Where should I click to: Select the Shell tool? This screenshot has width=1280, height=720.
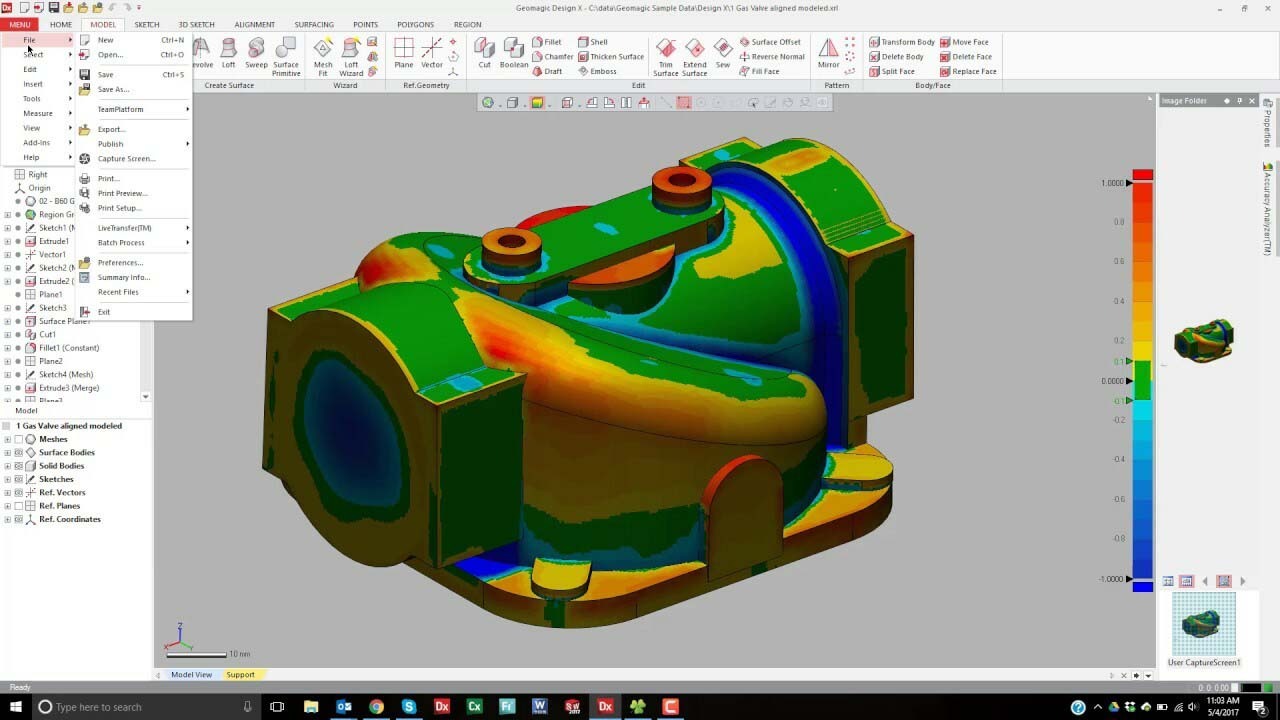(592, 42)
